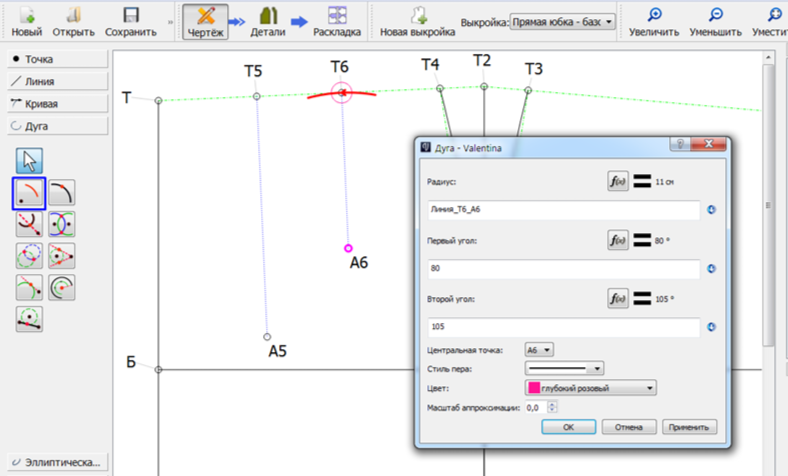Select the concentric arc tool icon
Viewport: 788px width, 476px height.
coord(62,288)
